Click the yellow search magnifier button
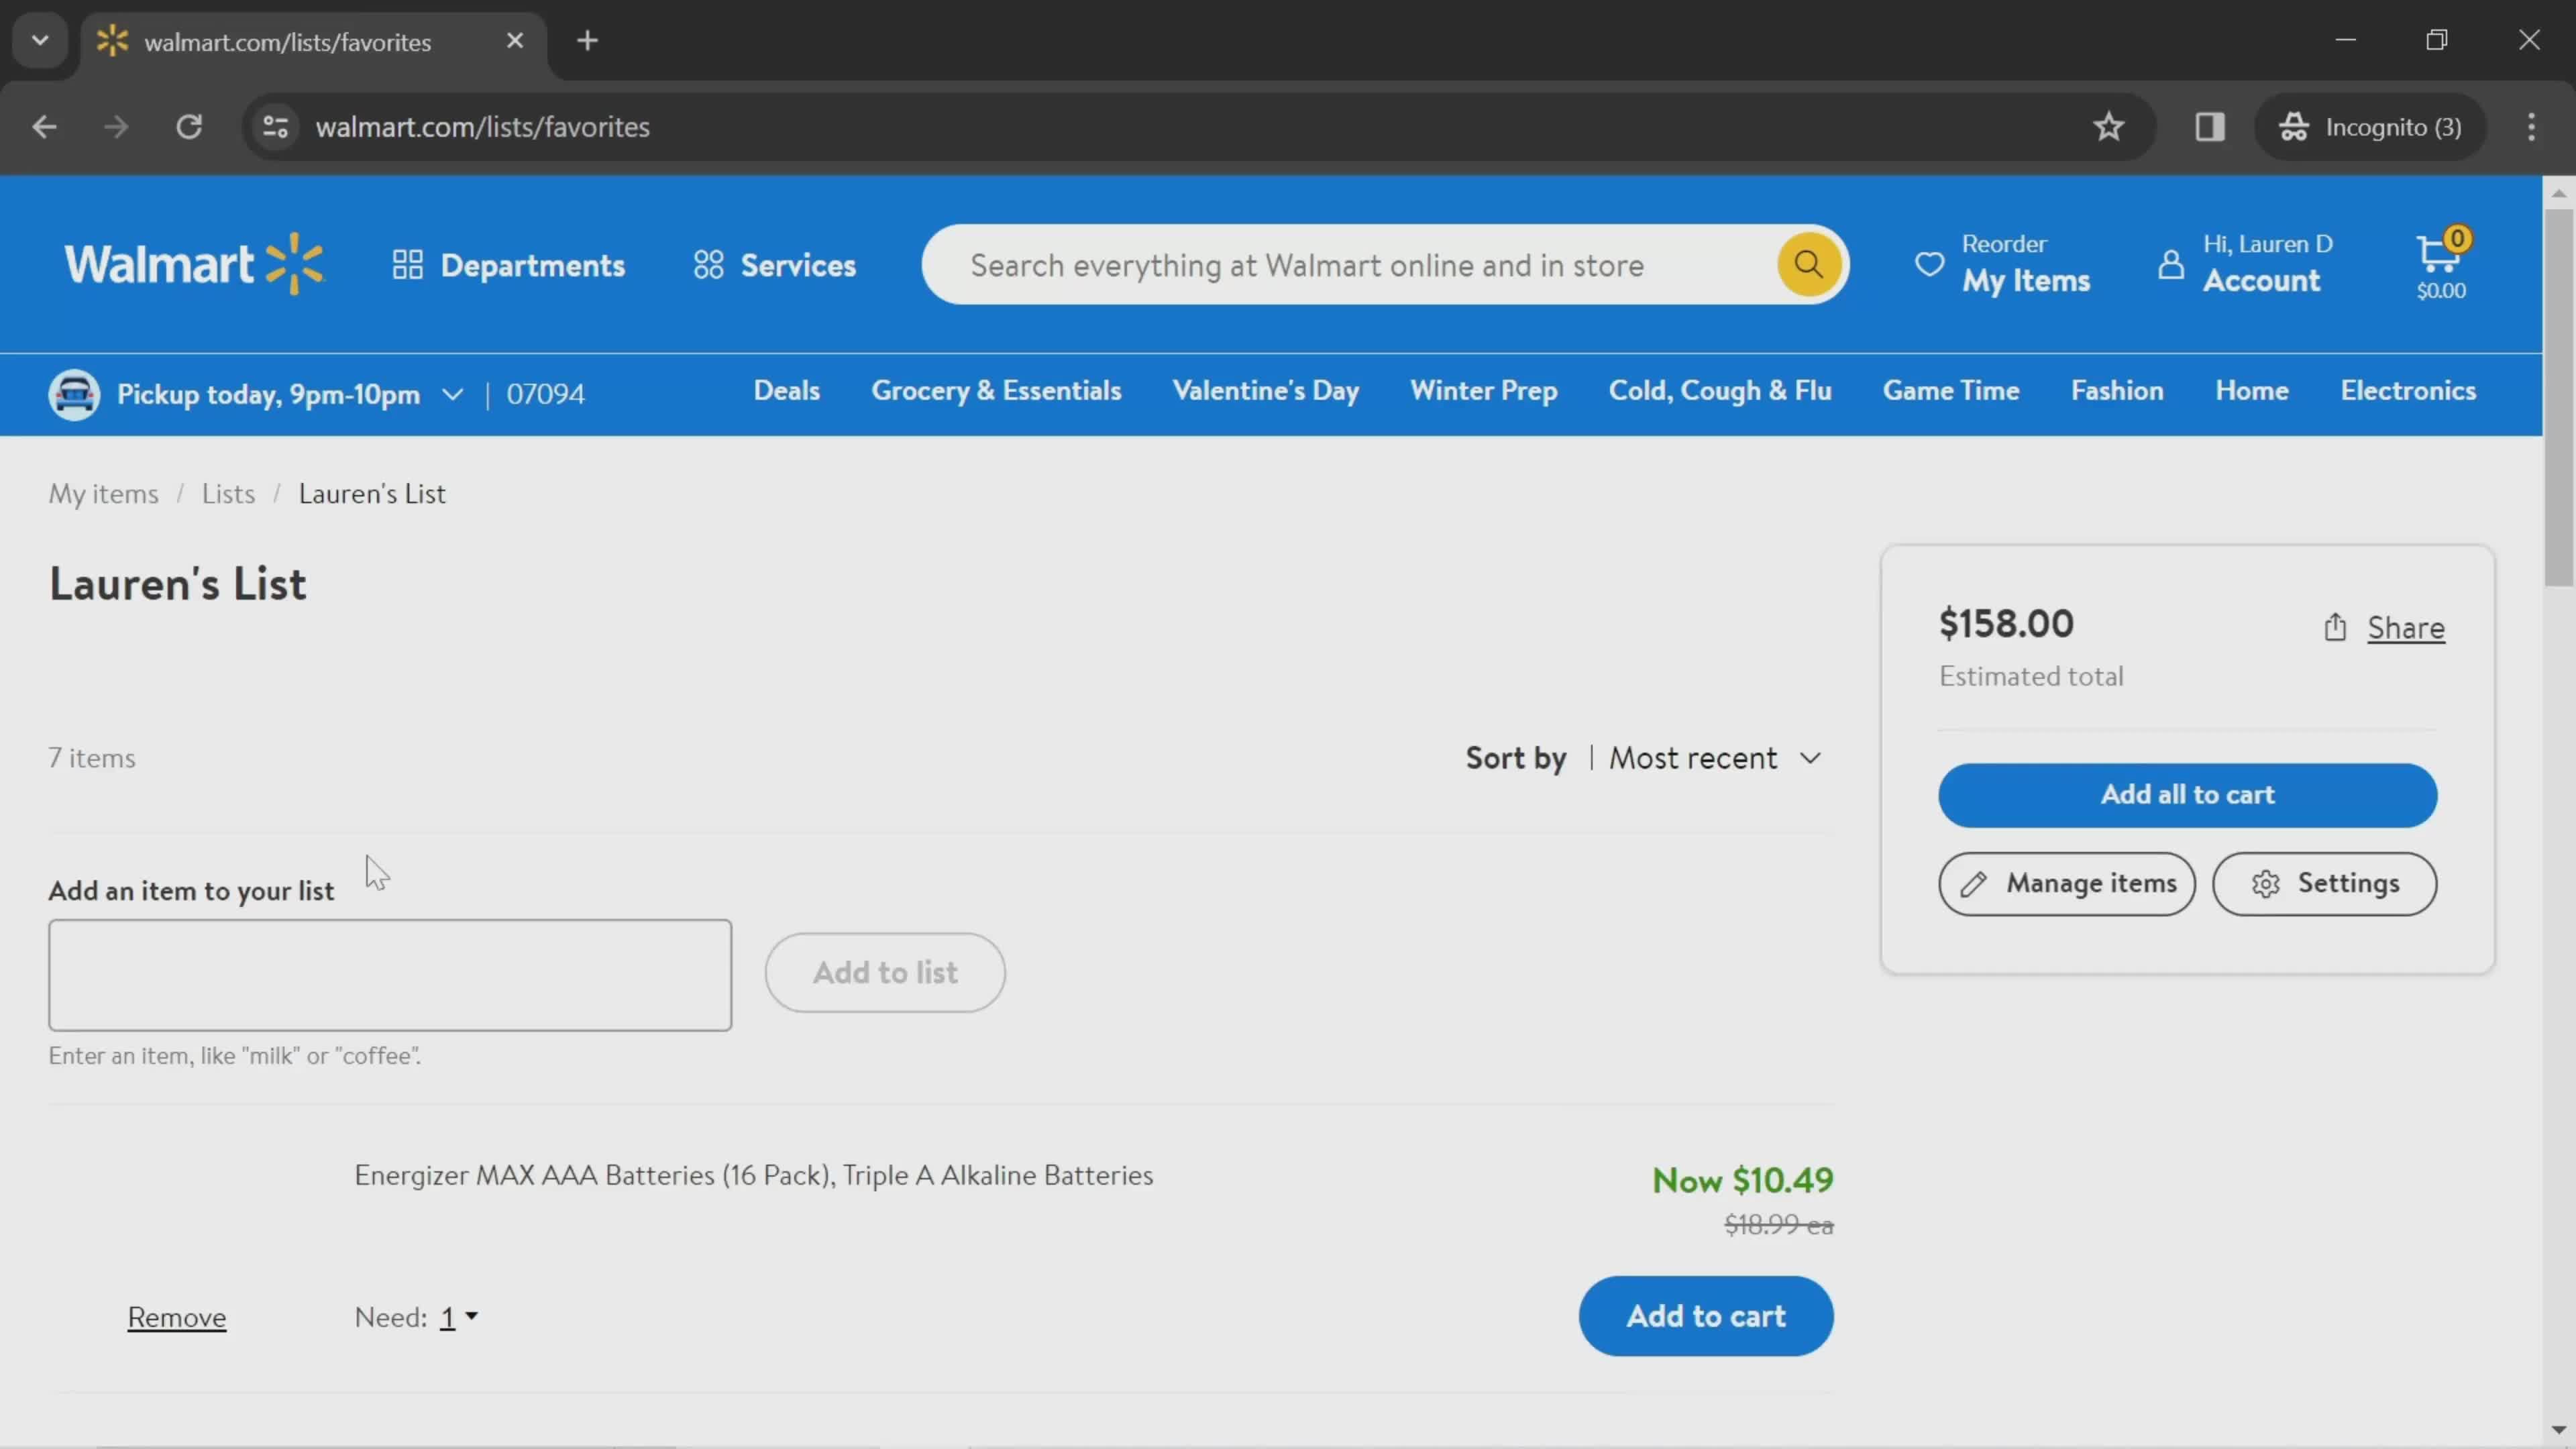Viewport: 2576px width, 1449px height. [1808, 264]
